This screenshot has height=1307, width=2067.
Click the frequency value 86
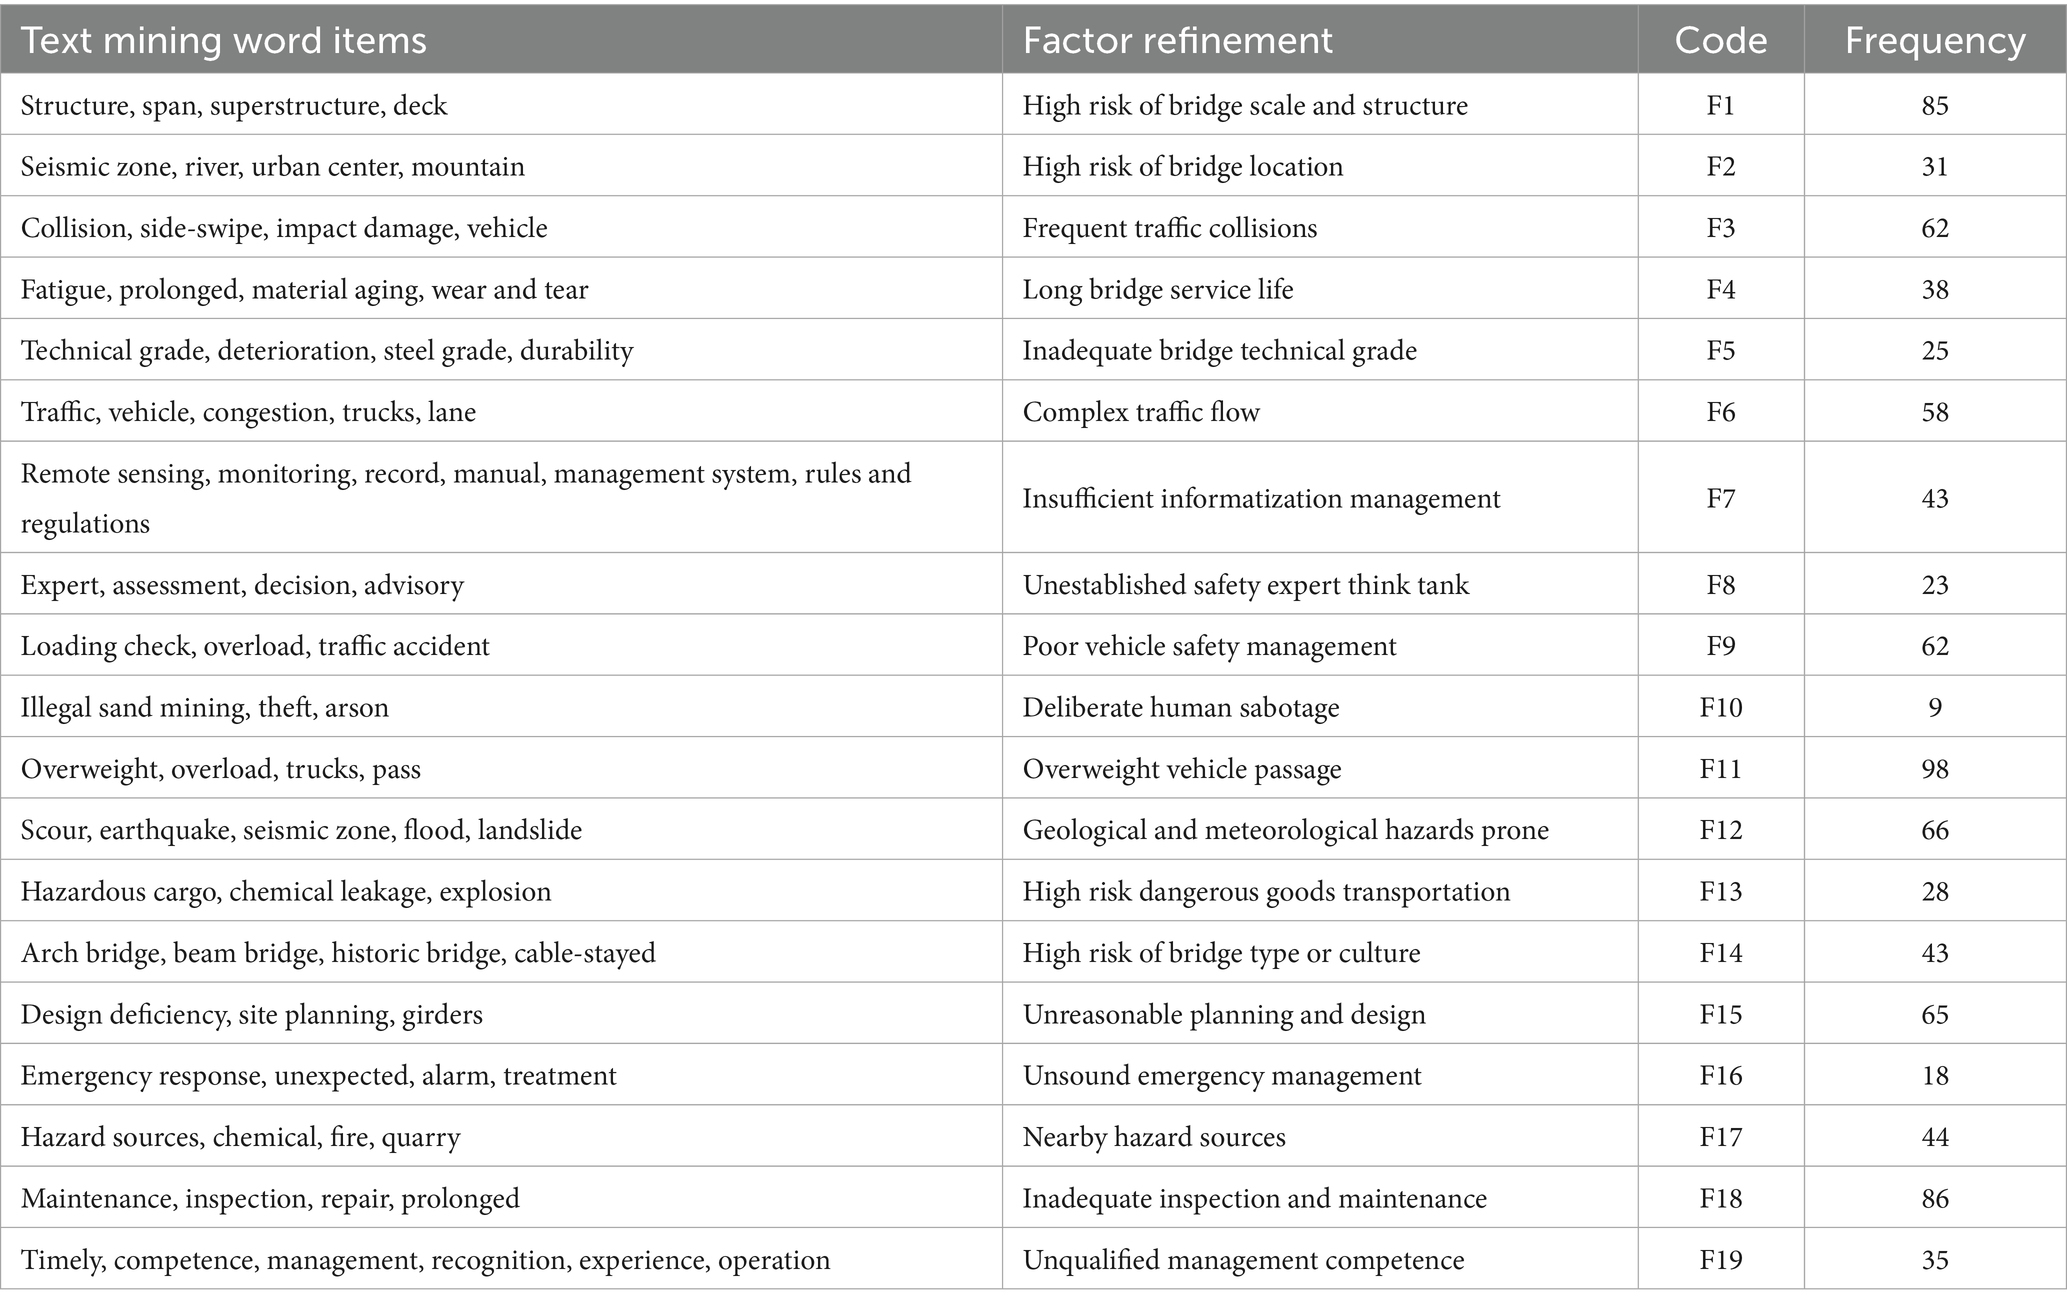(x=1934, y=1198)
